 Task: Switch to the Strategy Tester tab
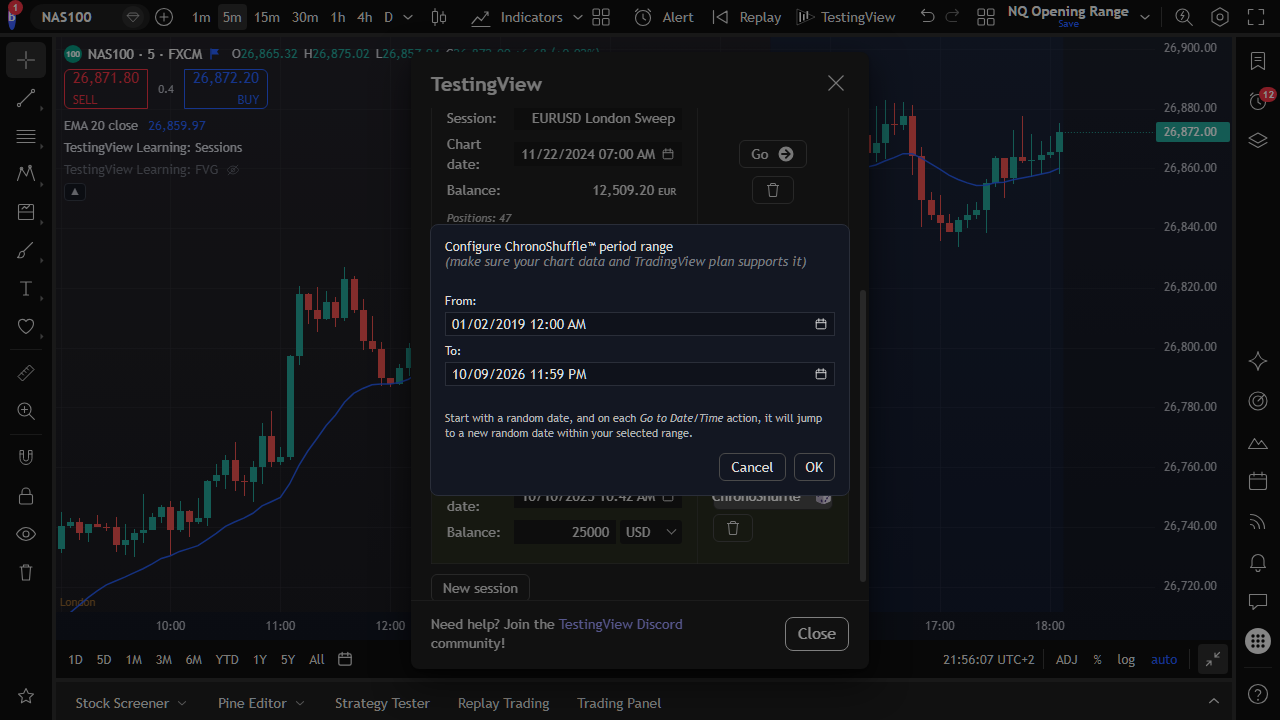point(382,703)
